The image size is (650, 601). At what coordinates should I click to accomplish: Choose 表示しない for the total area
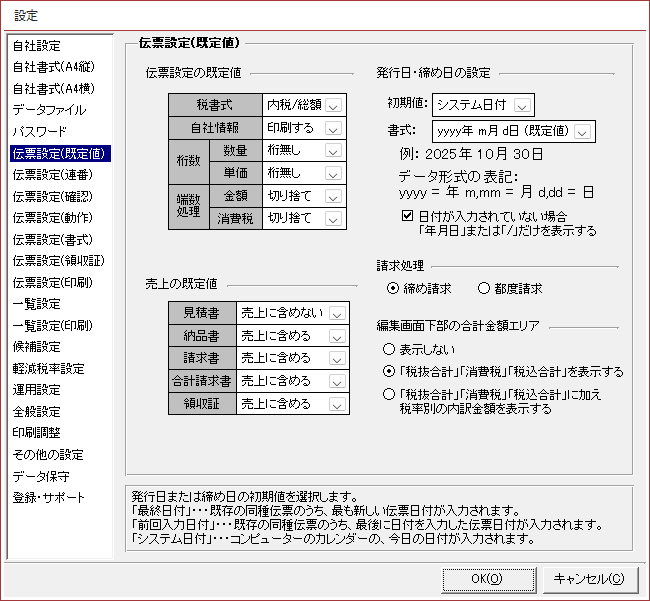(388, 350)
